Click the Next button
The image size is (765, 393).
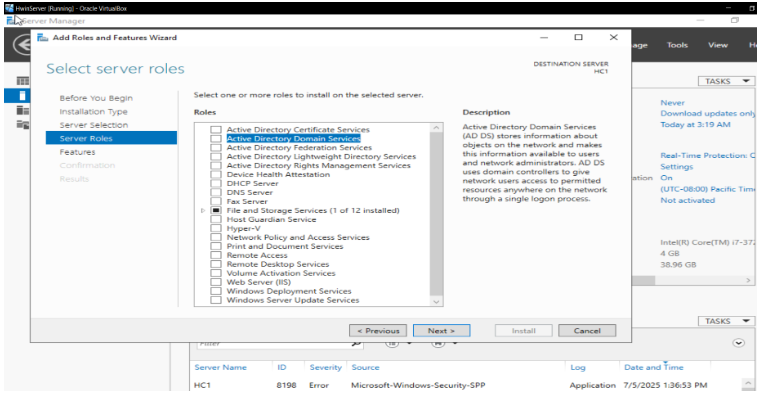point(442,331)
